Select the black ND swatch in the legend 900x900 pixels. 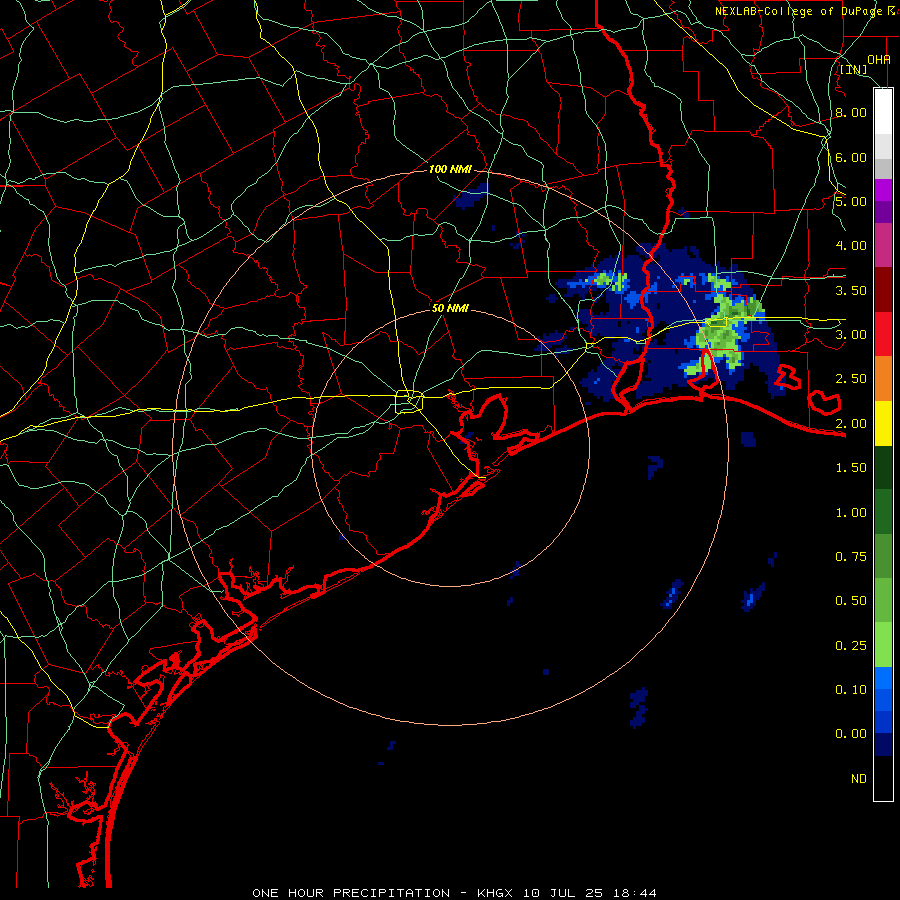tap(883, 778)
